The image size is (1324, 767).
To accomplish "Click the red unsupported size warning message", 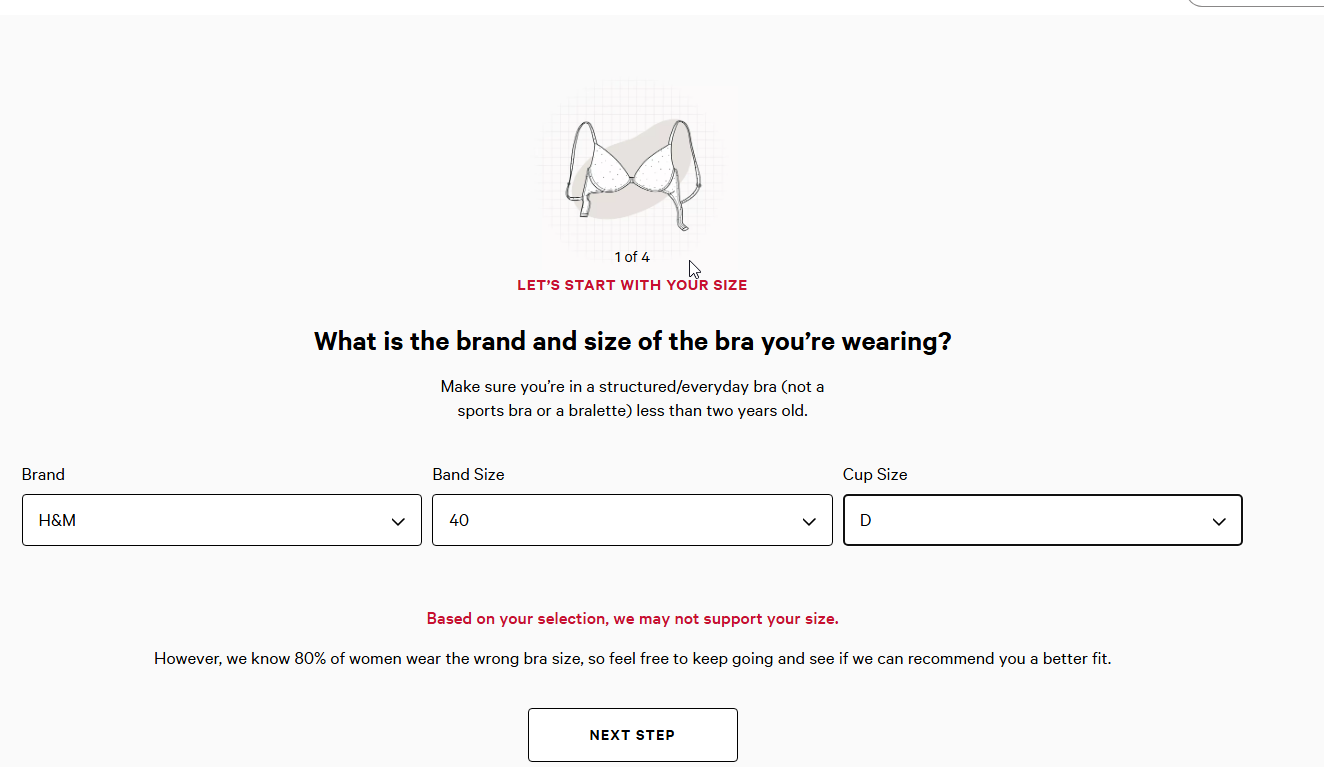I will tap(632, 619).
